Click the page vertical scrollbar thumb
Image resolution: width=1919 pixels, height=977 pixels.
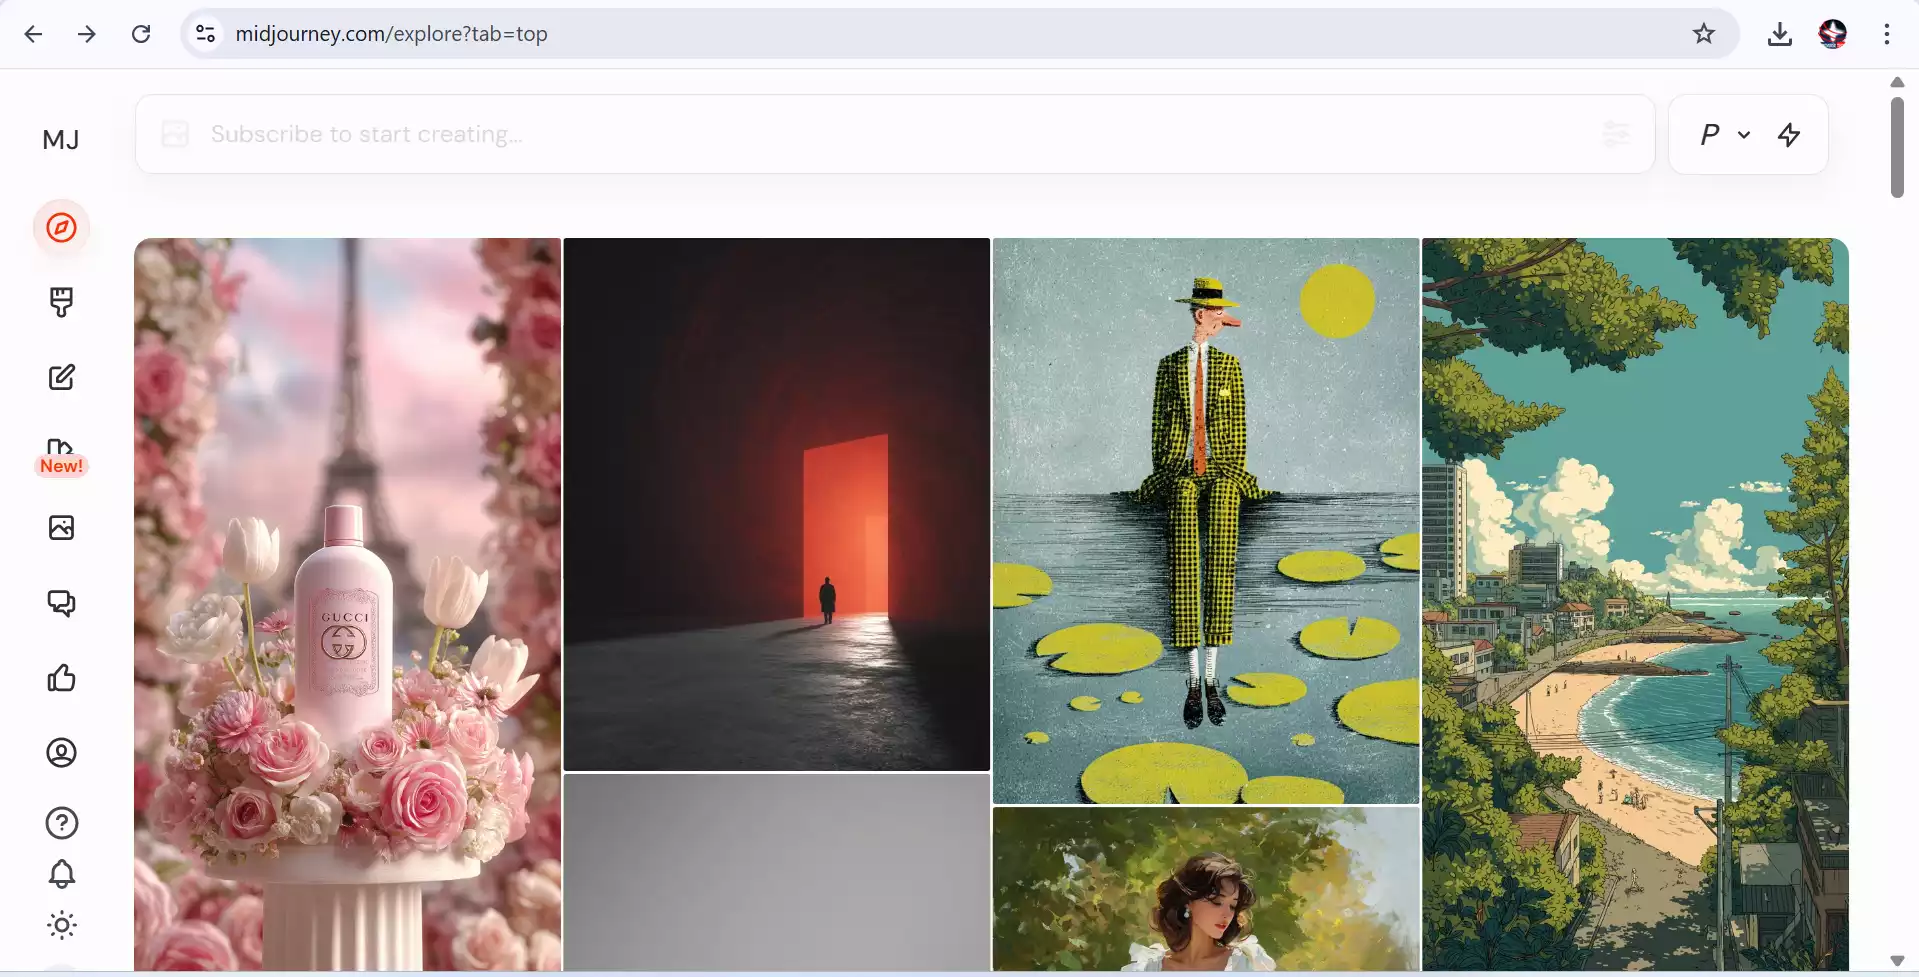[1897, 147]
